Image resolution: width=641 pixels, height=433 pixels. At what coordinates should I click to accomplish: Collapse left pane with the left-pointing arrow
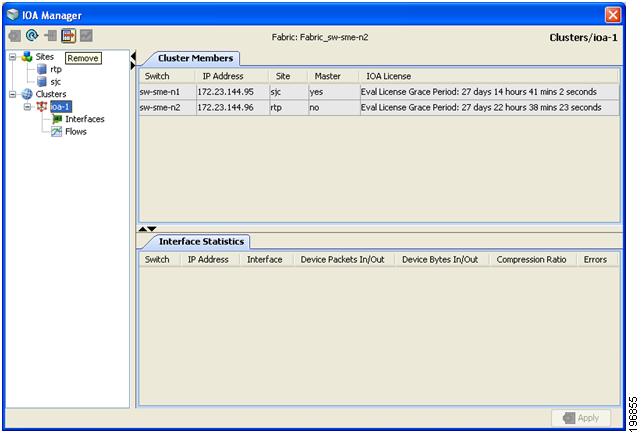133,56
